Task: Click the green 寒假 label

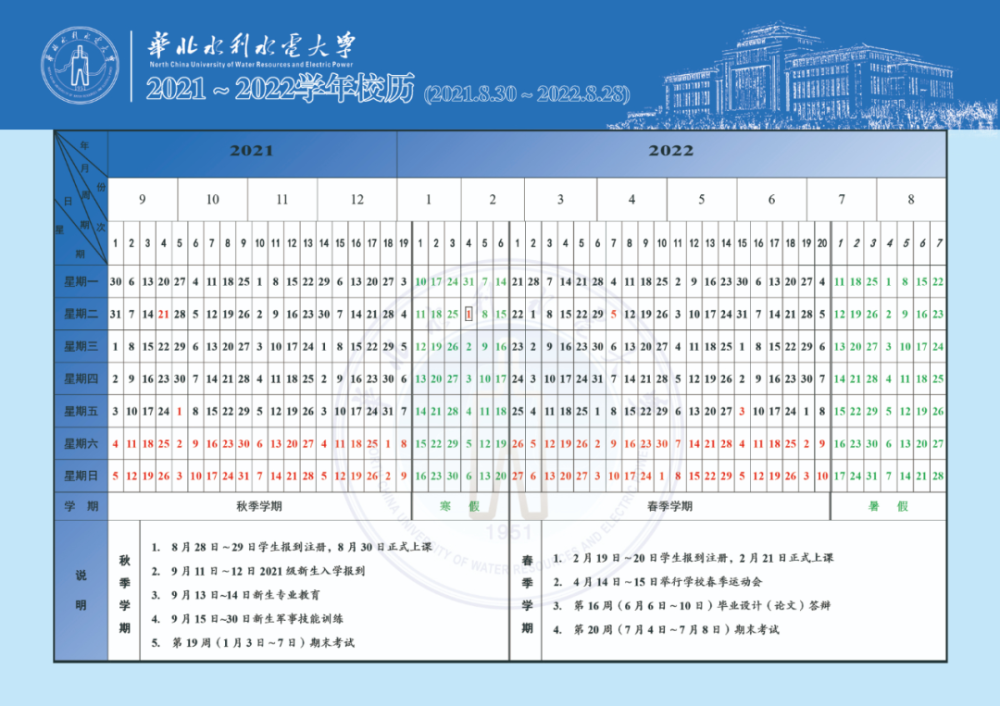Action: (x=460, y=506)
